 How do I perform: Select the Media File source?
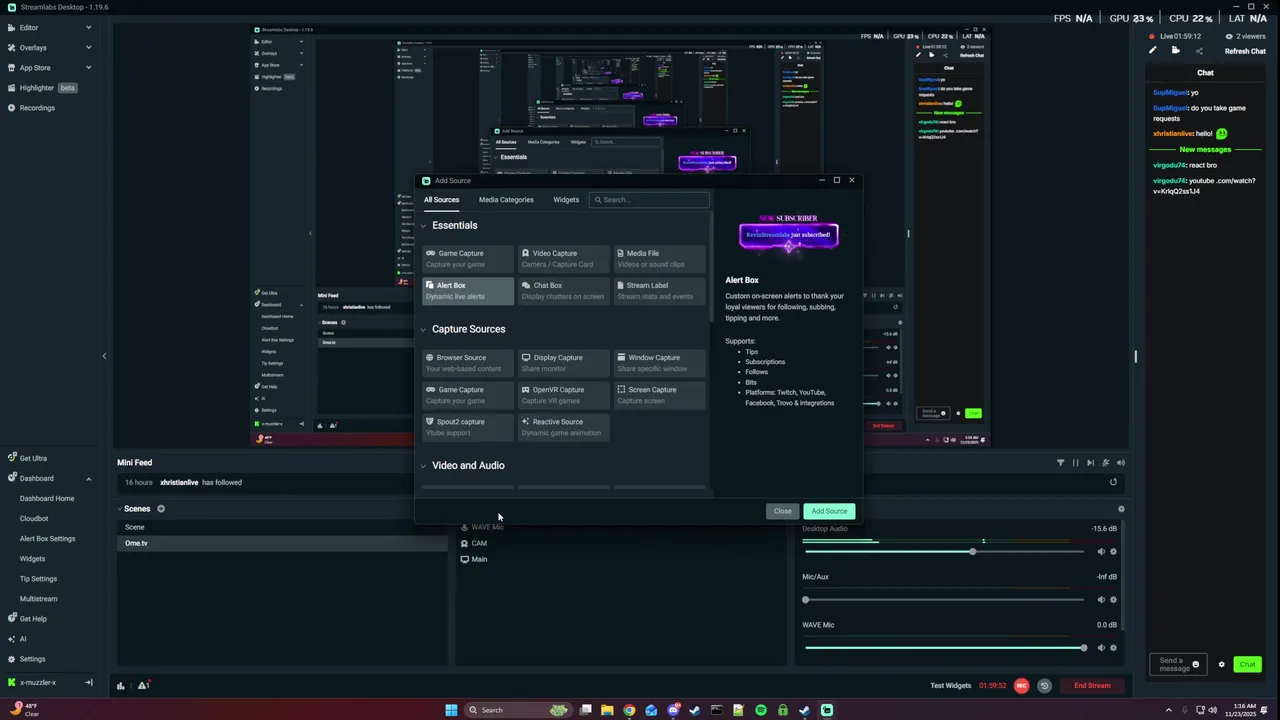659,258
